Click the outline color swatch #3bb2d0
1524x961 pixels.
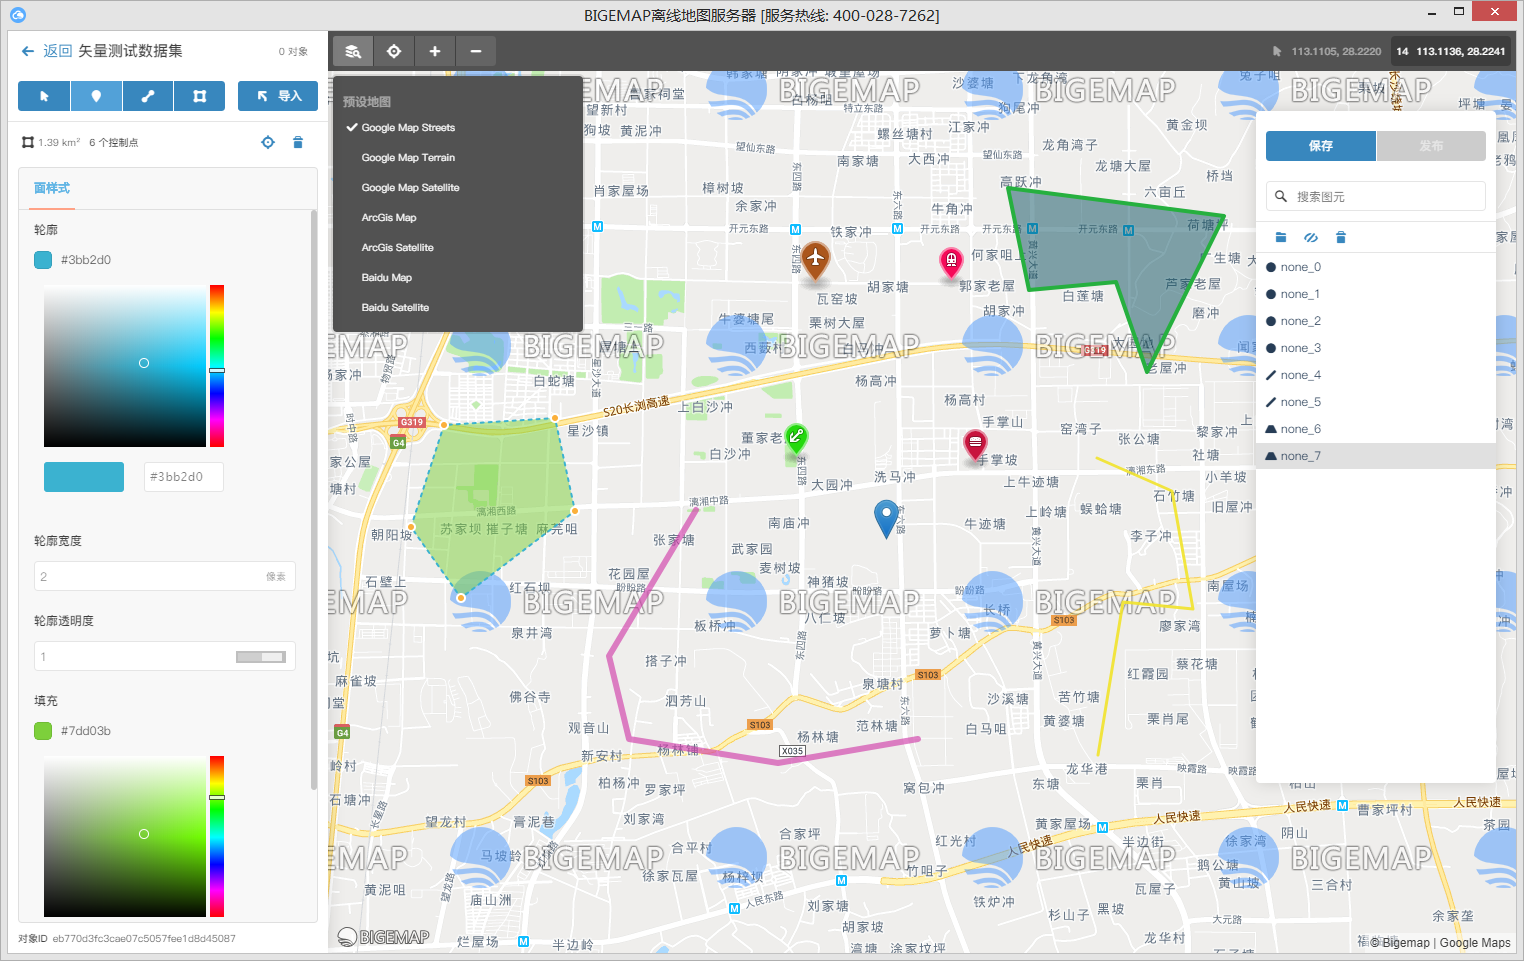point(43,260)
